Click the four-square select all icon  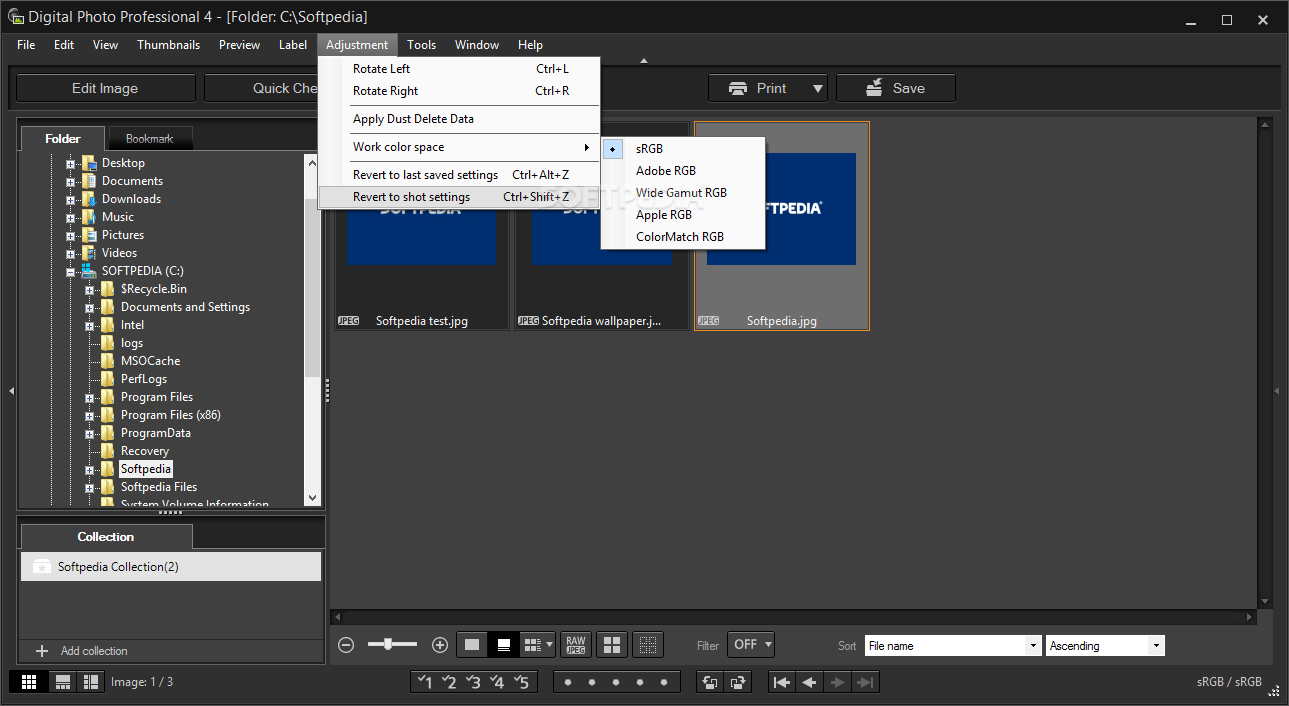tap(612, 645)
